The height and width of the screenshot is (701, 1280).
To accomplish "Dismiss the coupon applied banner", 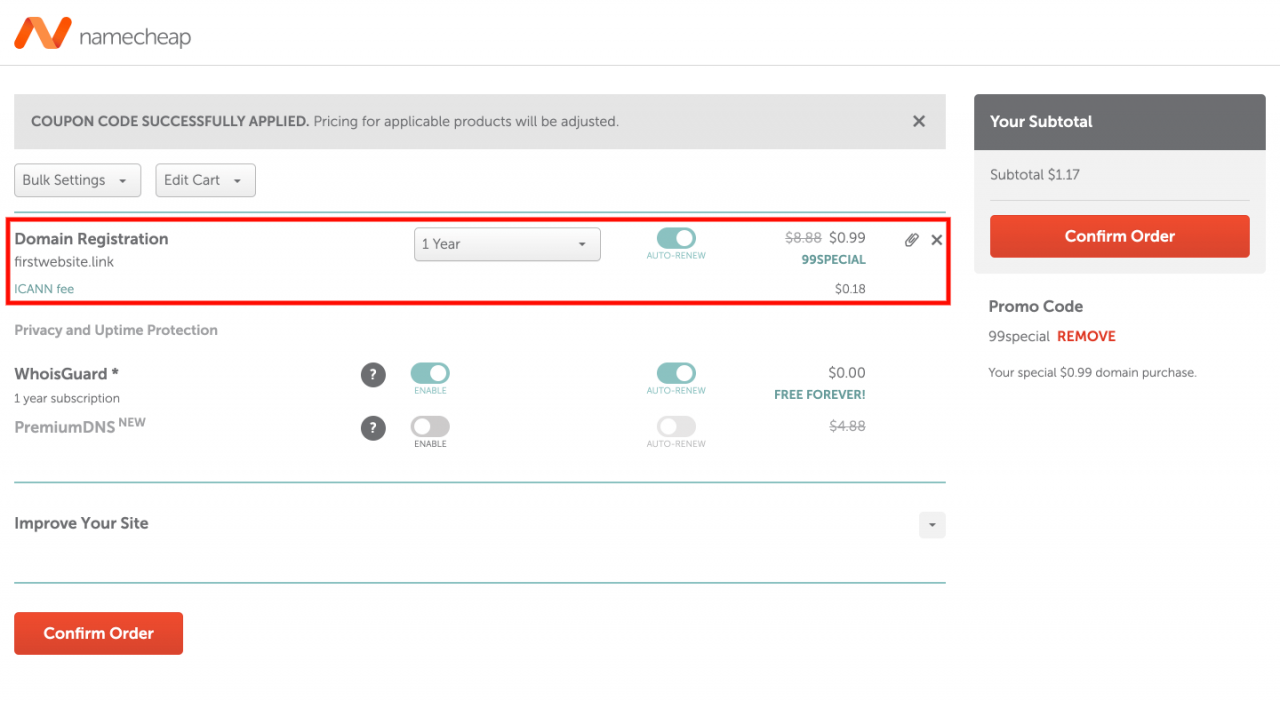I will click(918, 121).
